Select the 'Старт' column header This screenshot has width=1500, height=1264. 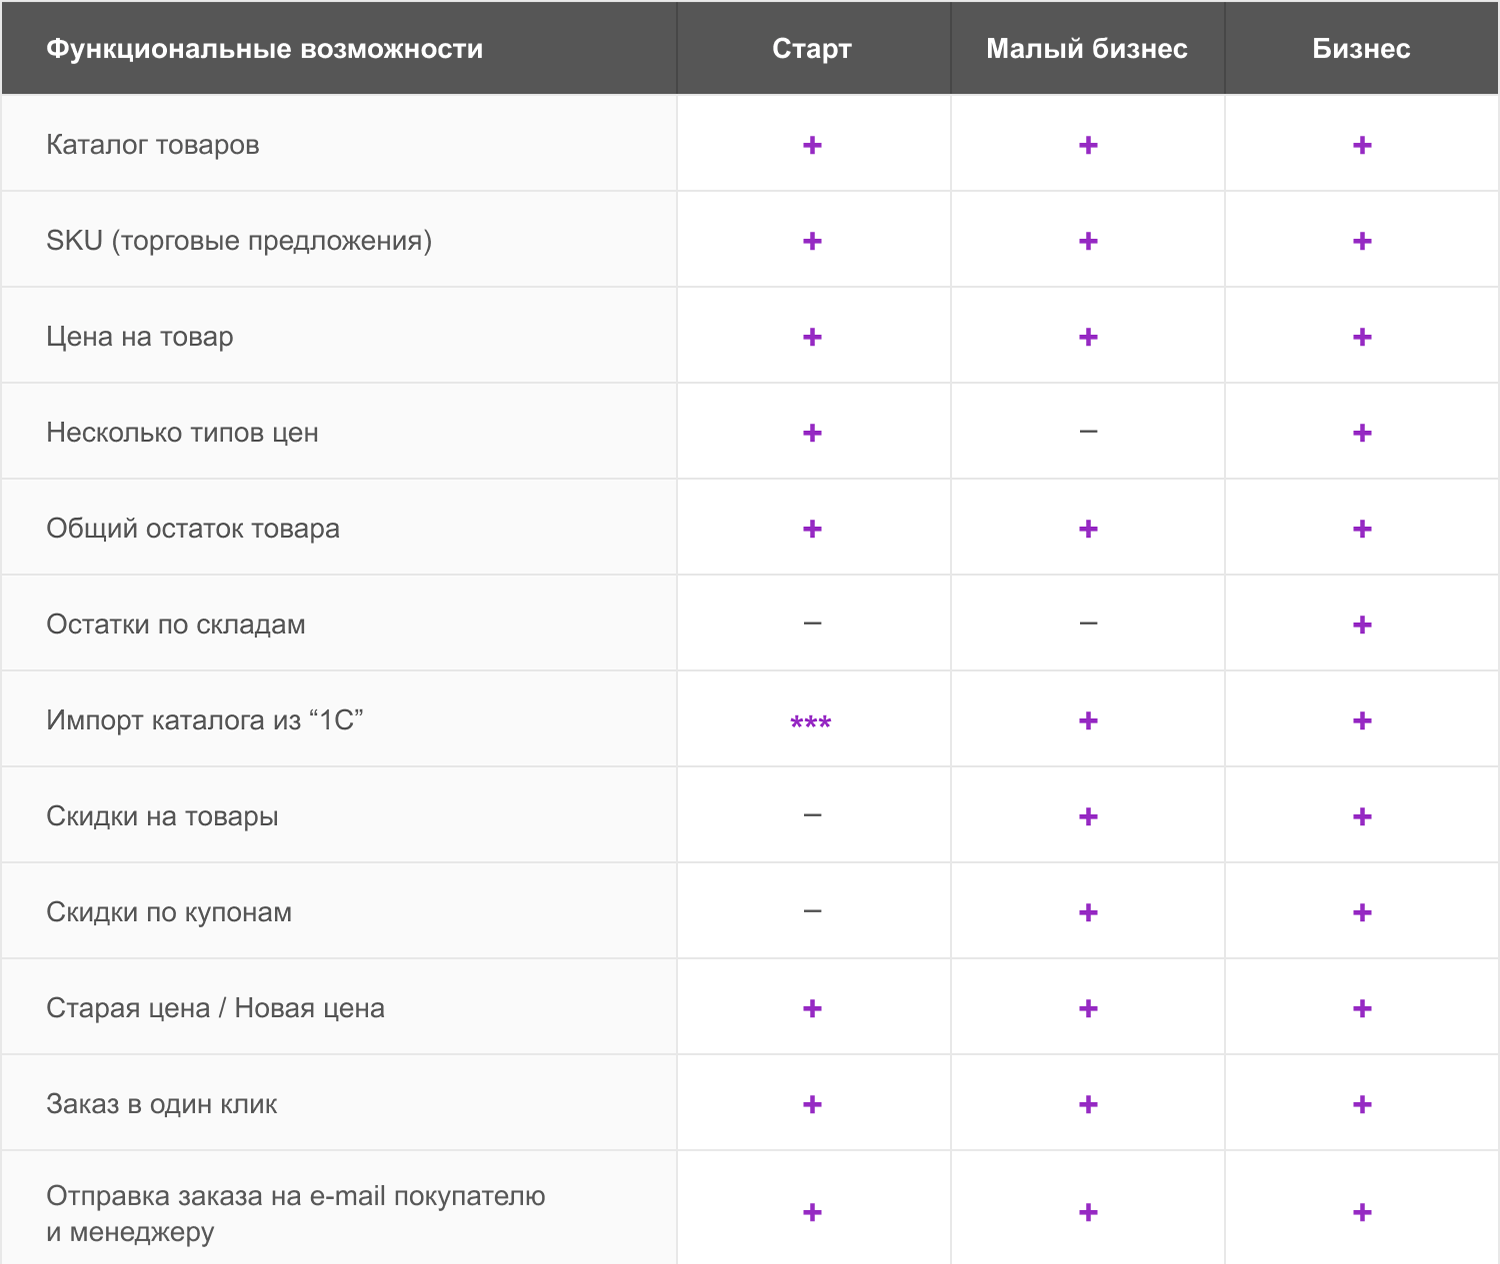coord(812,49)
